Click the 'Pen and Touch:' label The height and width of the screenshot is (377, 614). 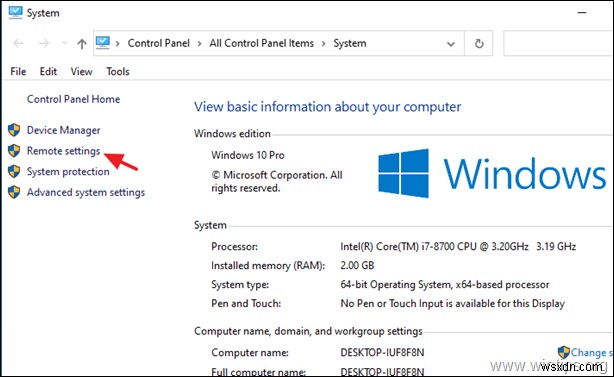(246, 303)
